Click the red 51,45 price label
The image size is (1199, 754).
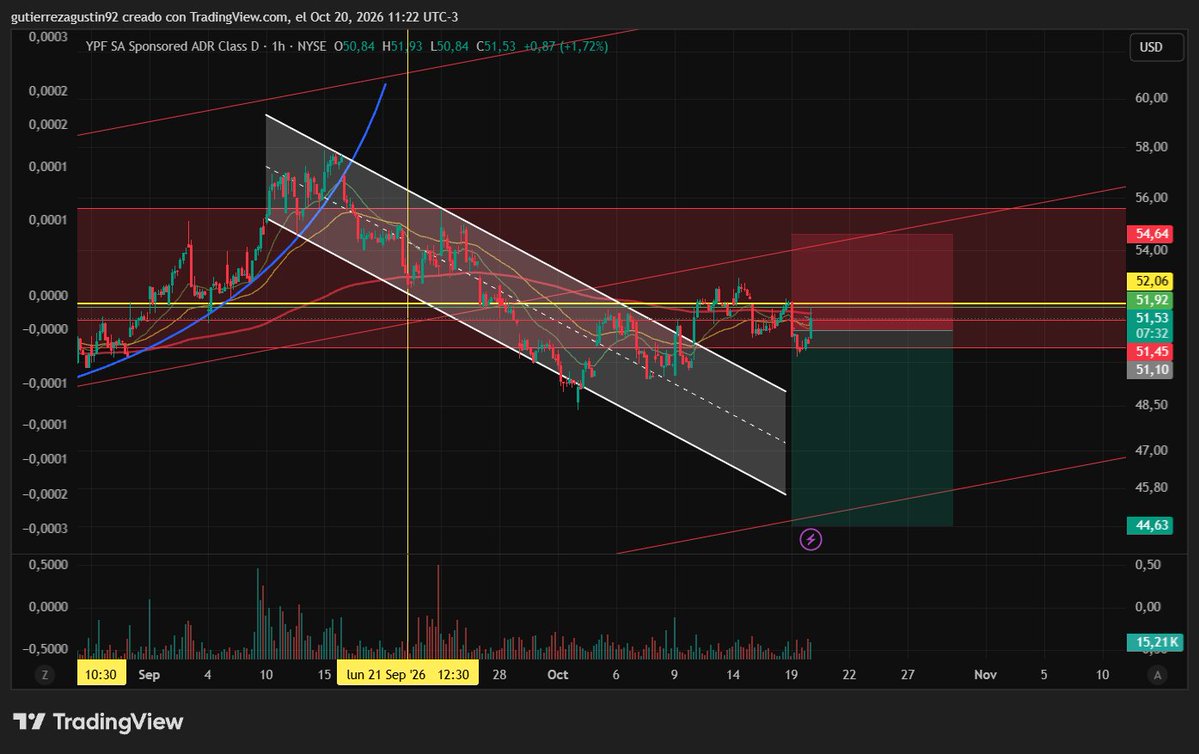1152,352
